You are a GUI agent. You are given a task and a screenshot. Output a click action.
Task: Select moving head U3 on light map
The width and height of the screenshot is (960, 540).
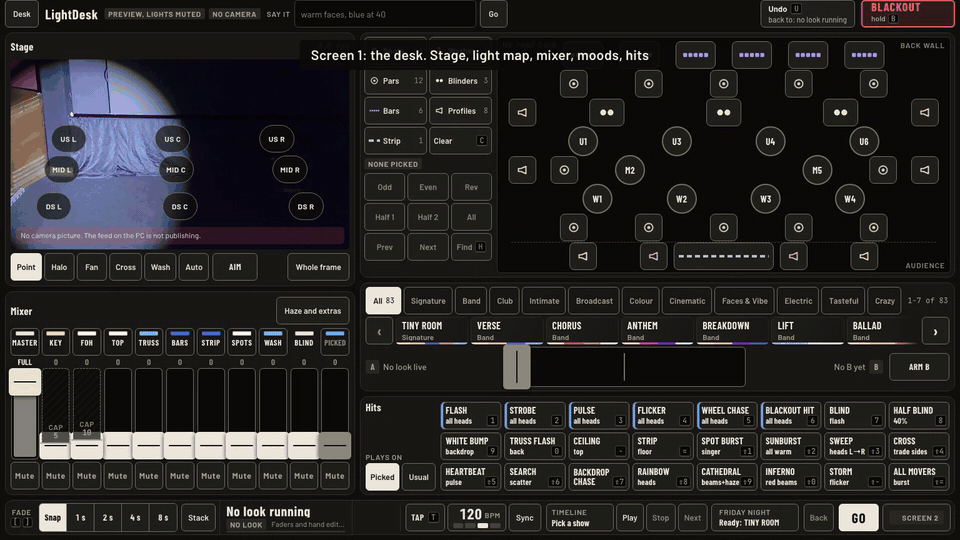tap(677, 141)
